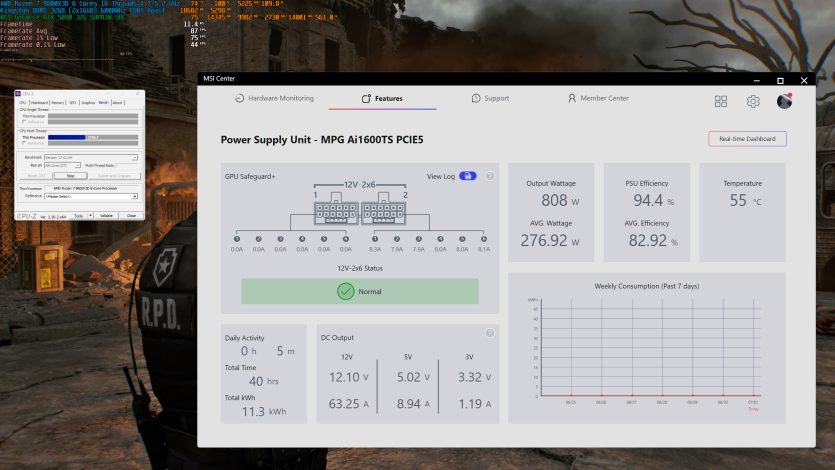835x470 pixels.
Task: Click the Member Center person icon
Action: click(572, 98)
